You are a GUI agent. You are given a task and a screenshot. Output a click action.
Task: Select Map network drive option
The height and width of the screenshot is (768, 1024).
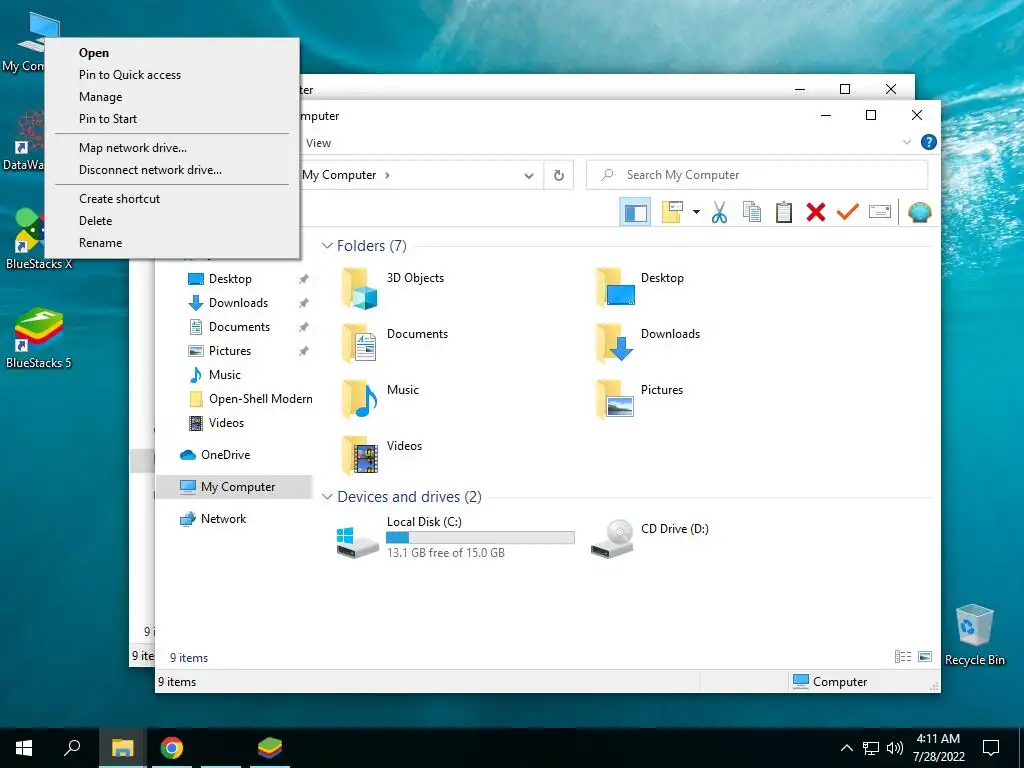pyautogui.click(x=172, y=148)
